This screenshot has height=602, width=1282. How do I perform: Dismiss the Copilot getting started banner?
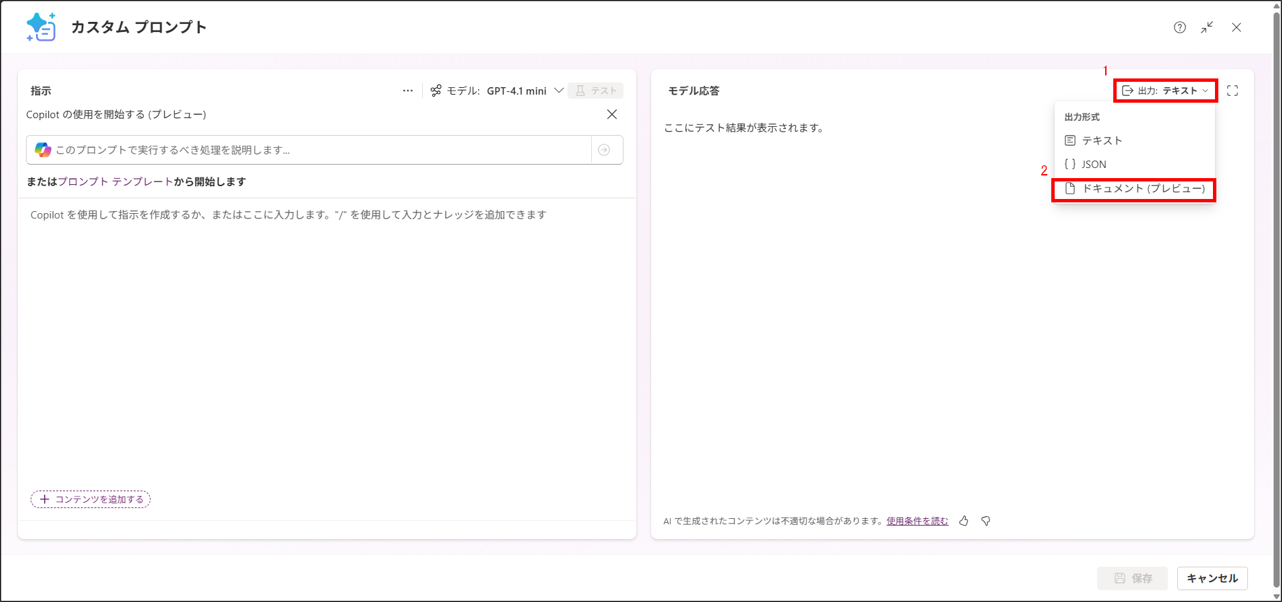(x=612, y=115)
